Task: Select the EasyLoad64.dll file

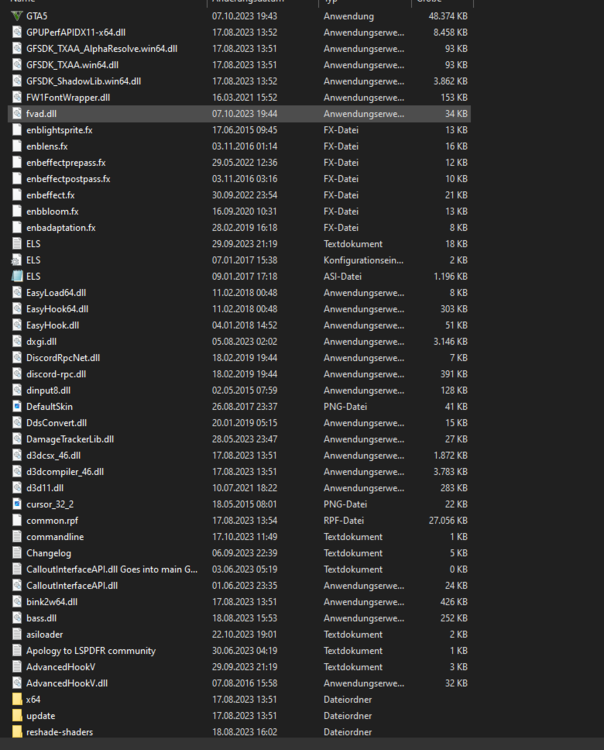Action: tap(56, 293)
